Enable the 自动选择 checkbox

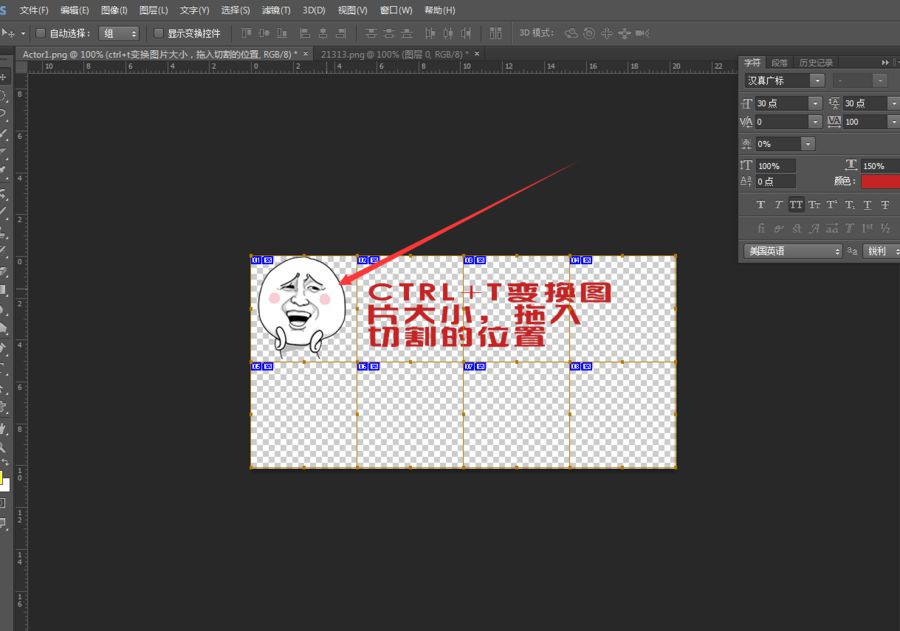pos(41,33)
